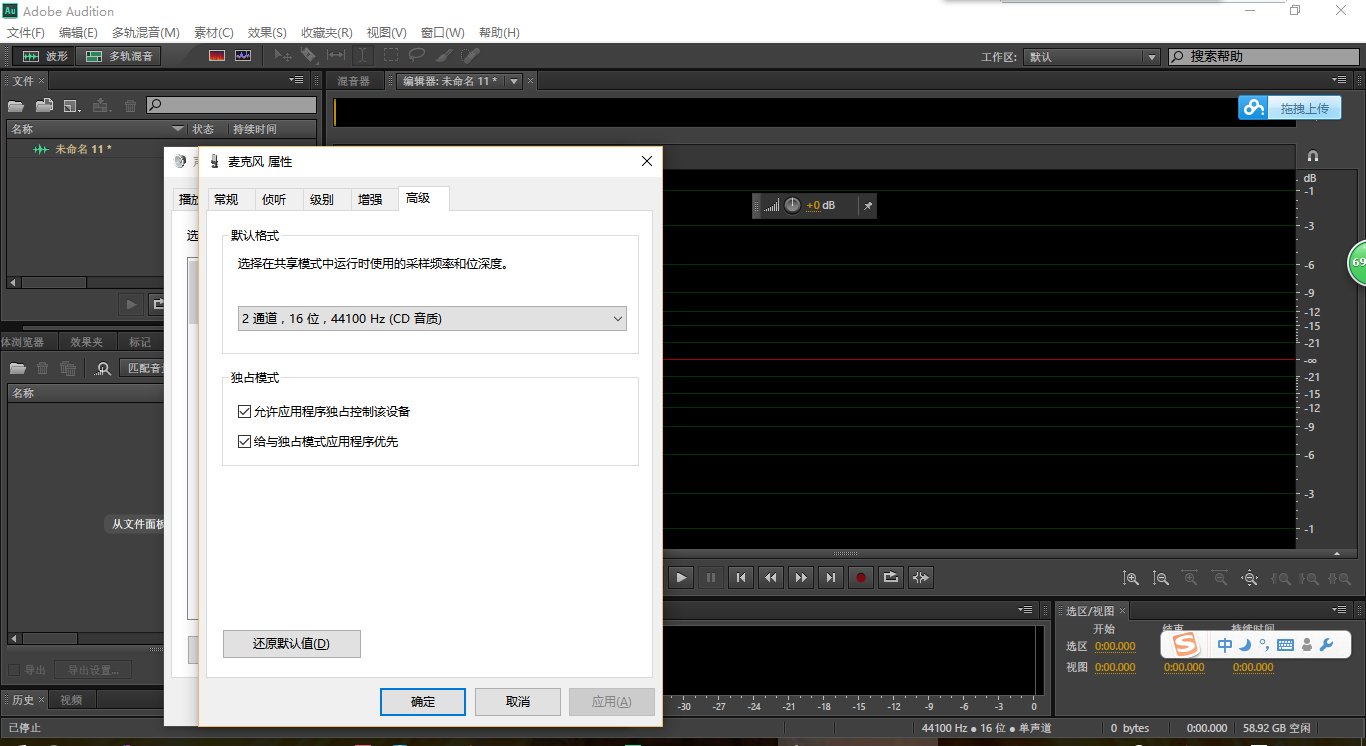
Task: Switch to the 效果夹 panel tab
Action: (x=86, y=342)
